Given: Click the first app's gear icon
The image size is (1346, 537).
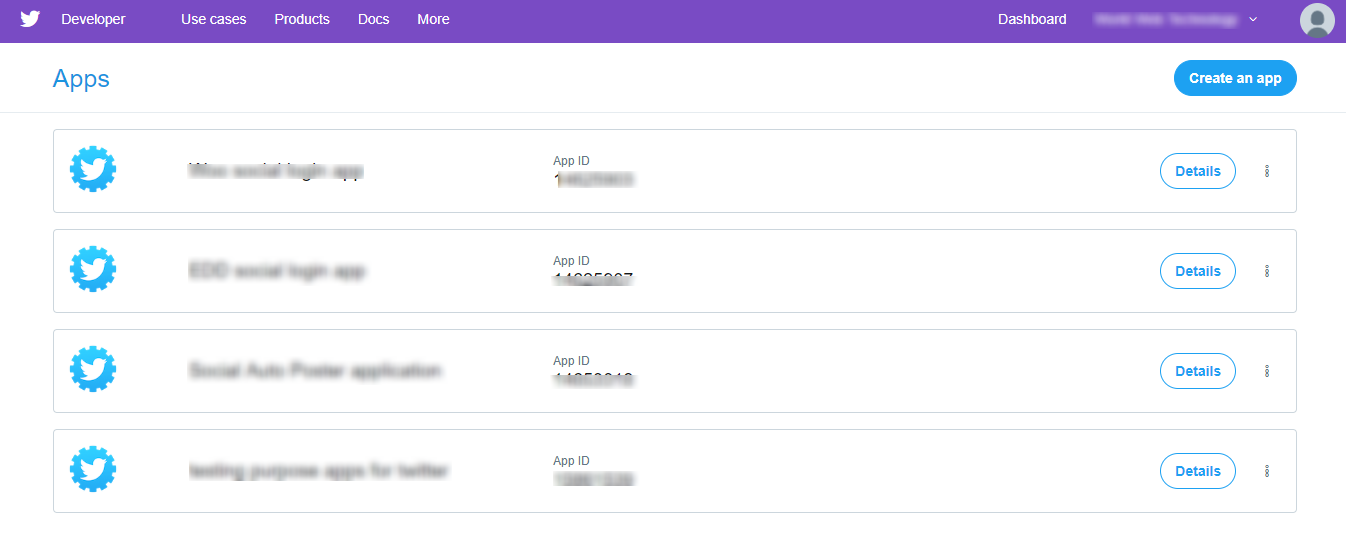Looking at the screenshot, I should 93,170.
